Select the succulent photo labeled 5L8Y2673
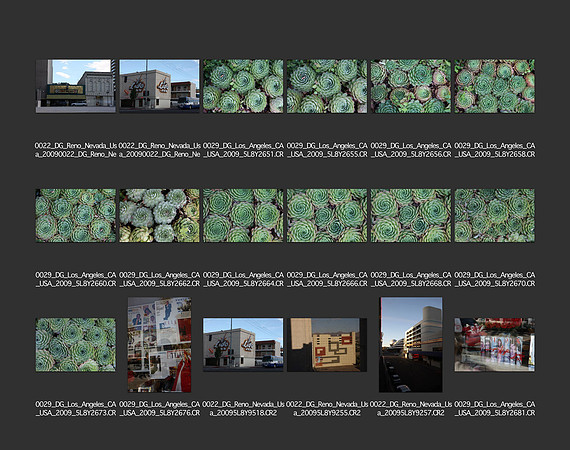The image size is (570, 450). point(76,345)
